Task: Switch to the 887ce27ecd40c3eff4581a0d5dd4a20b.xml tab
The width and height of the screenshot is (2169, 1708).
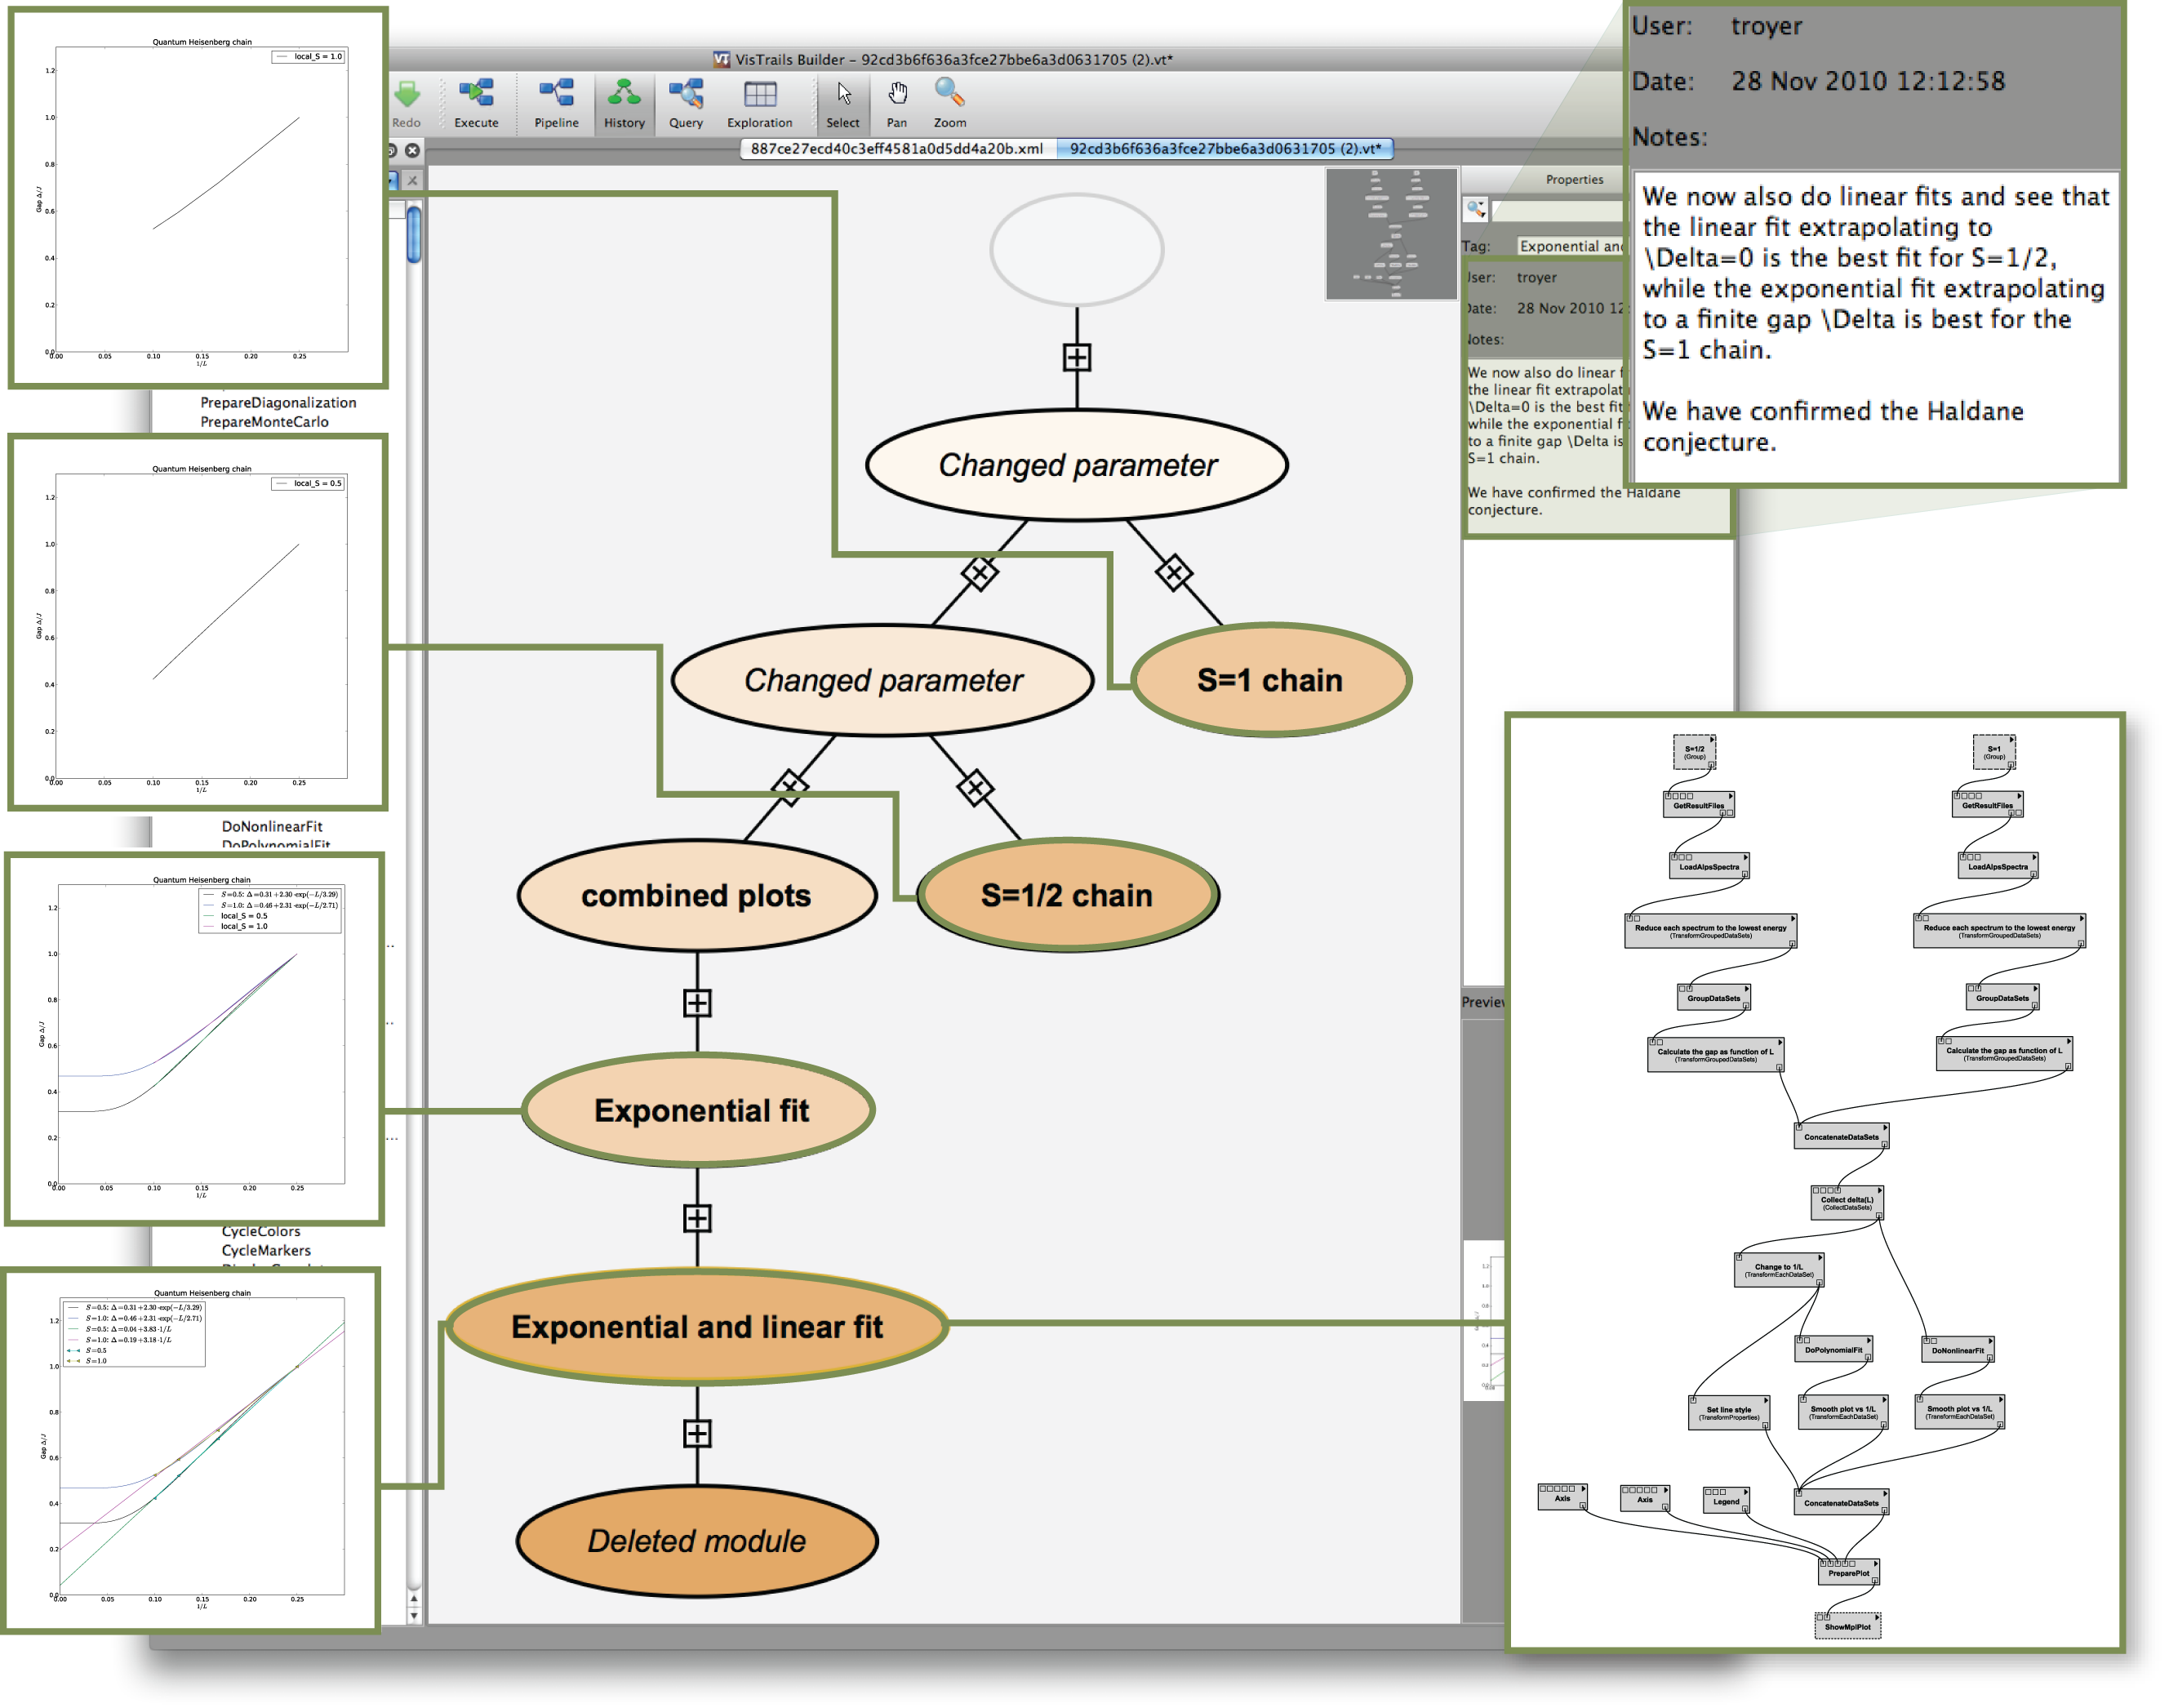Action: coord(896,148)
